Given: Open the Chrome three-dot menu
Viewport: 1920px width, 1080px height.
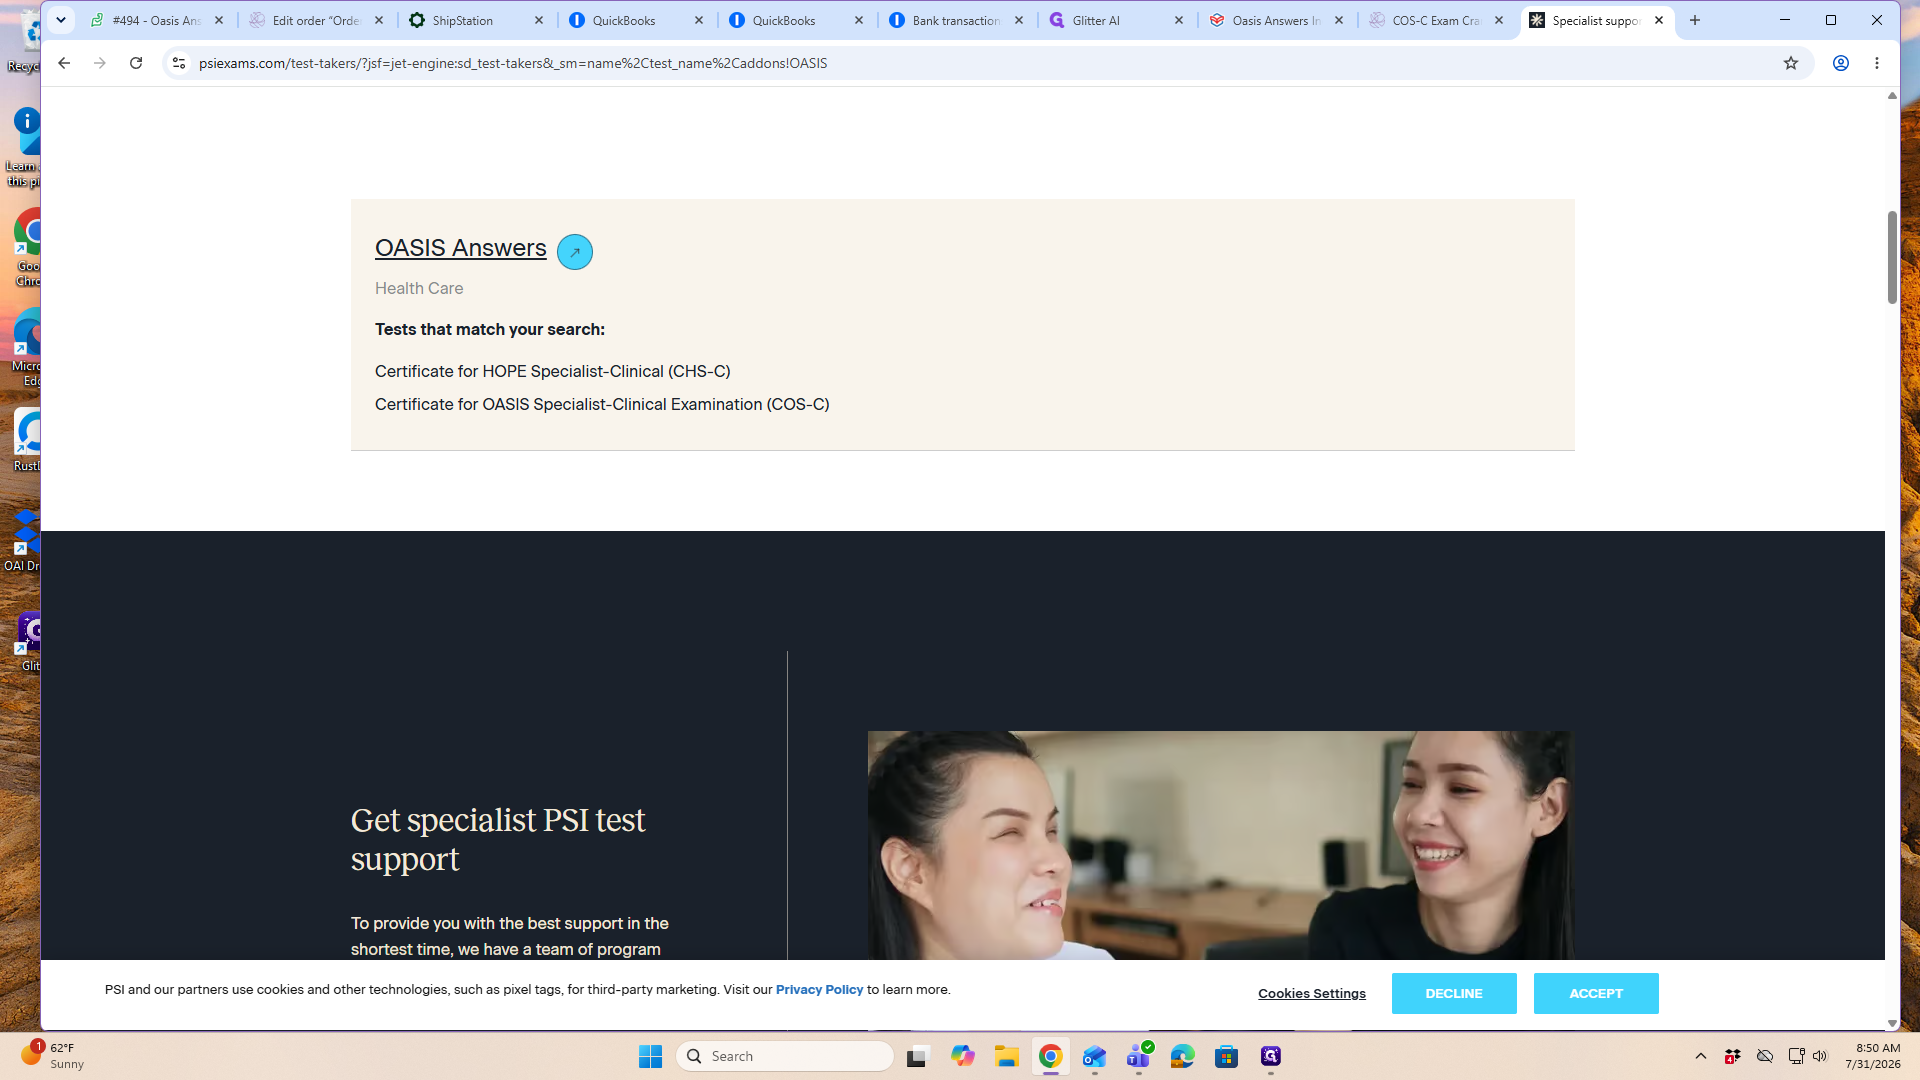Looking at the screenshot, I should tap(1877, 63).
